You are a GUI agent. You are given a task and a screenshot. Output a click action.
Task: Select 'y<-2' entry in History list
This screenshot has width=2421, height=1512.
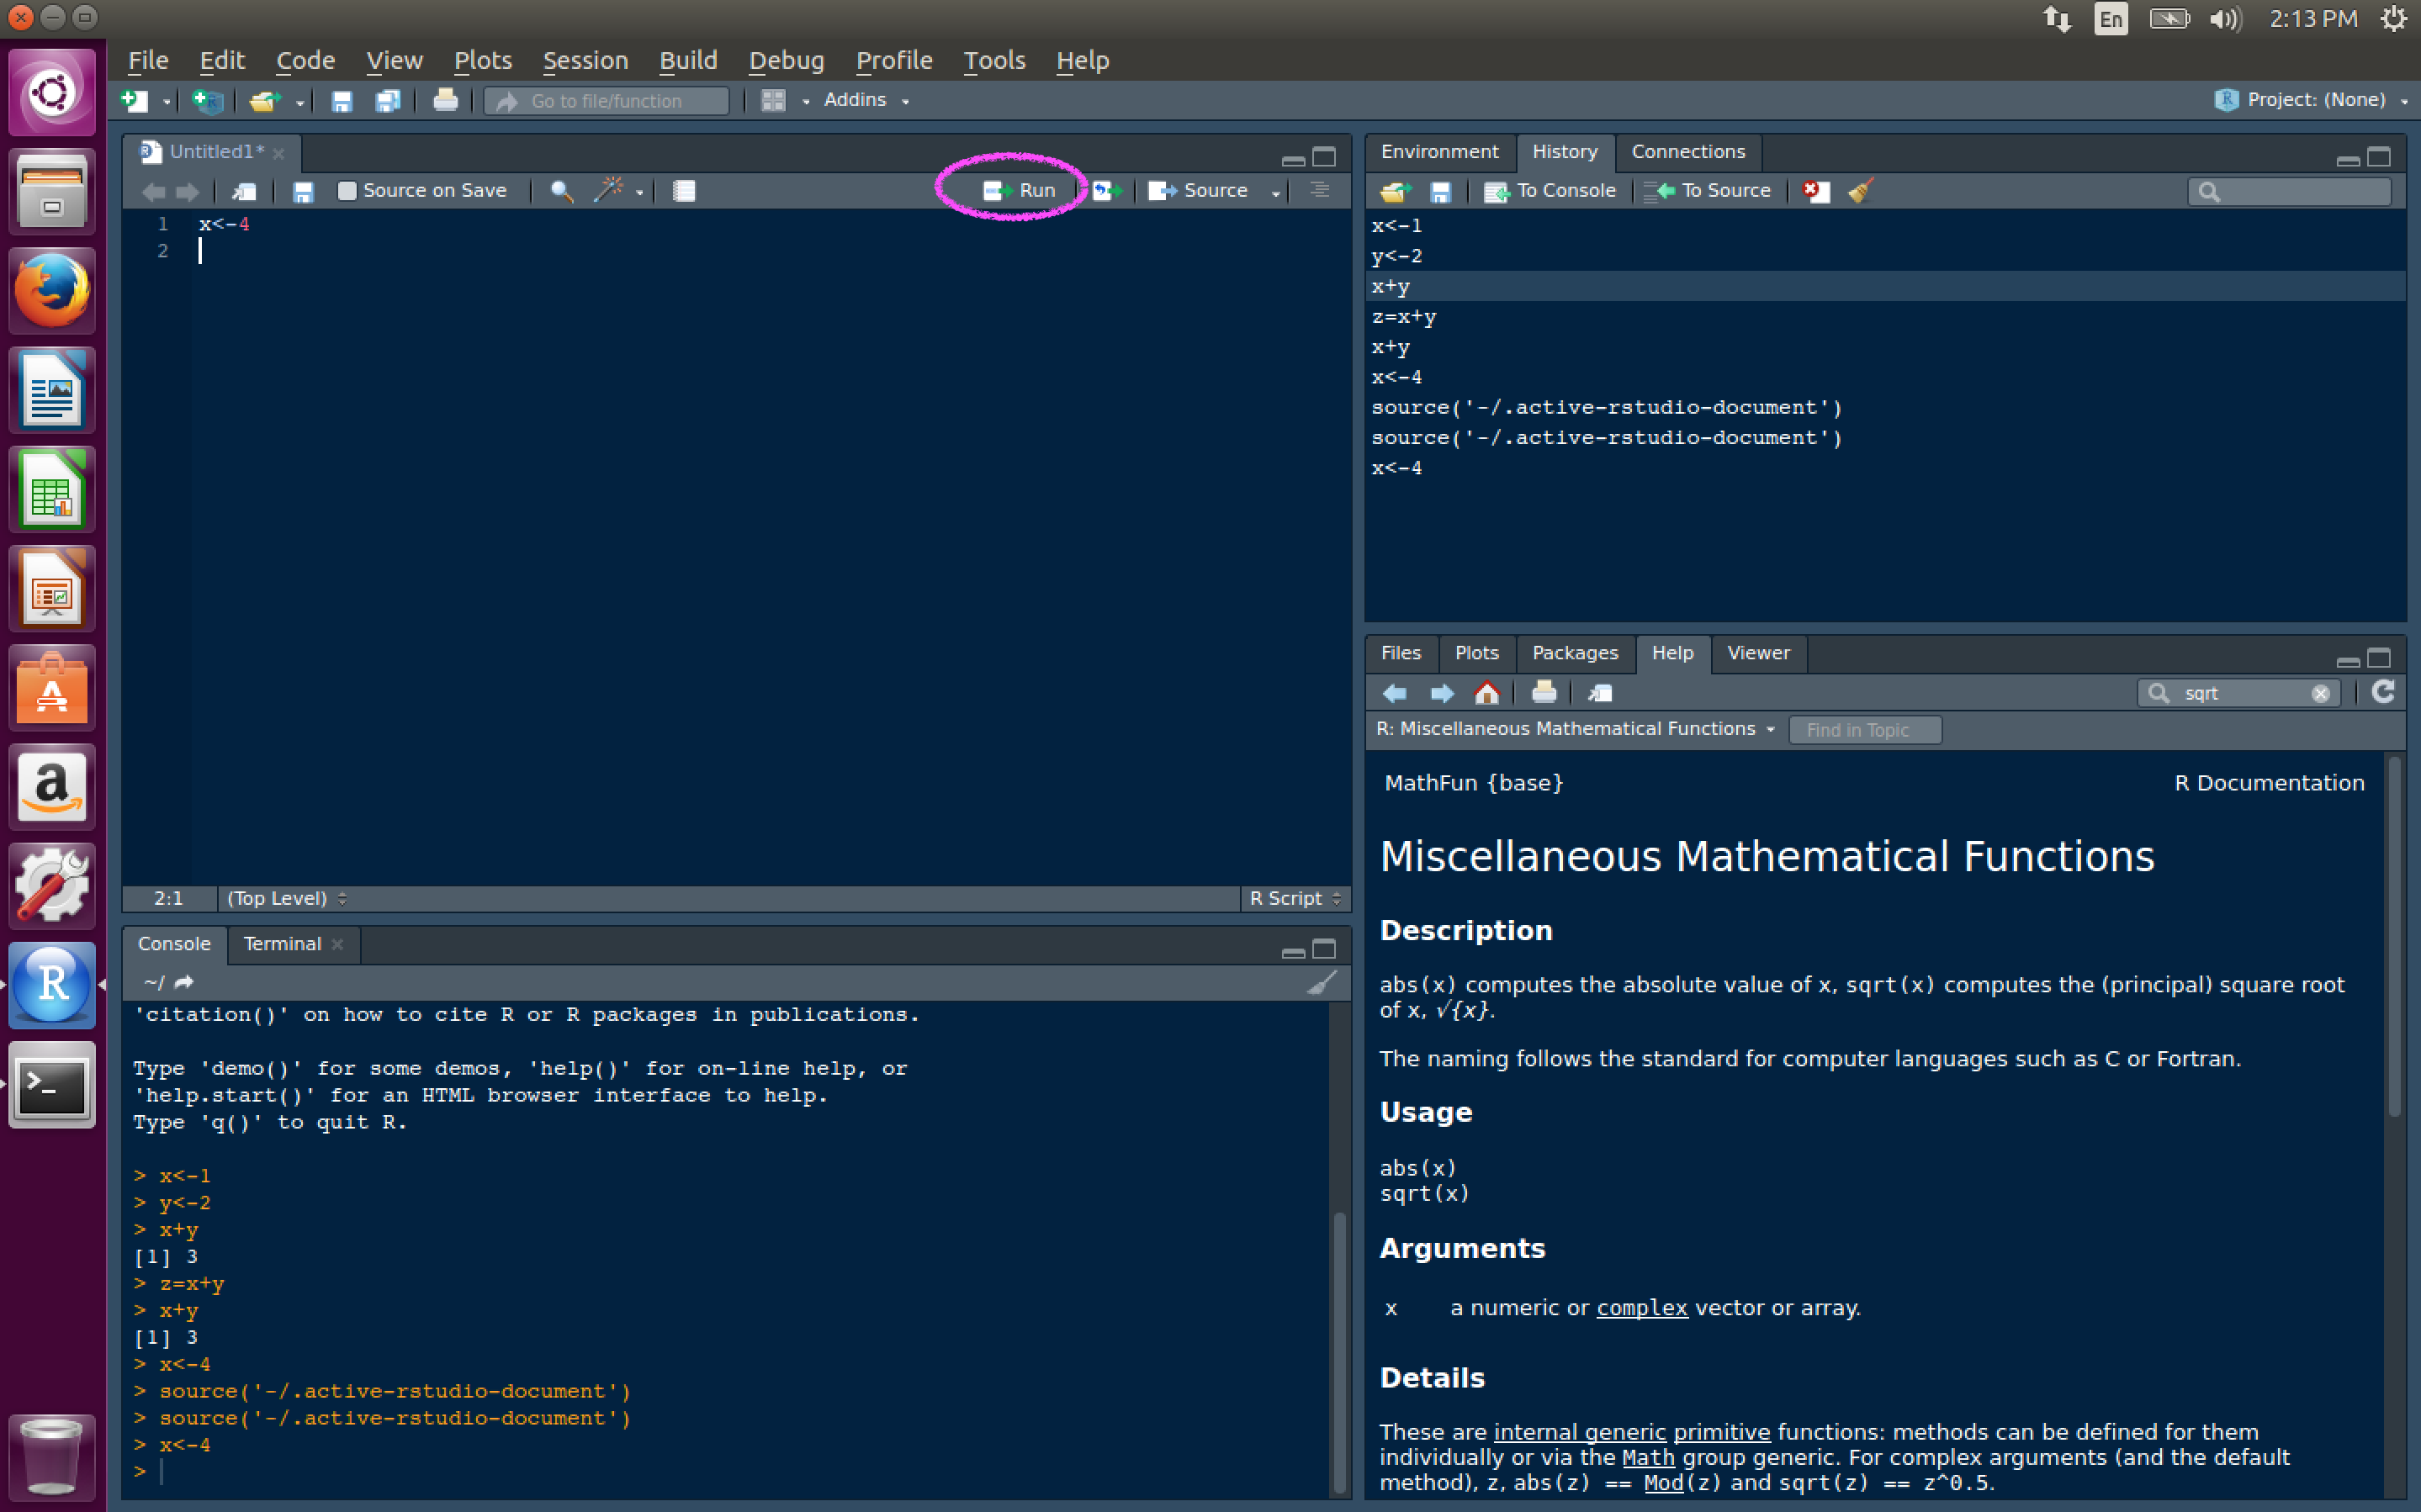click(x=1885, y=256)
